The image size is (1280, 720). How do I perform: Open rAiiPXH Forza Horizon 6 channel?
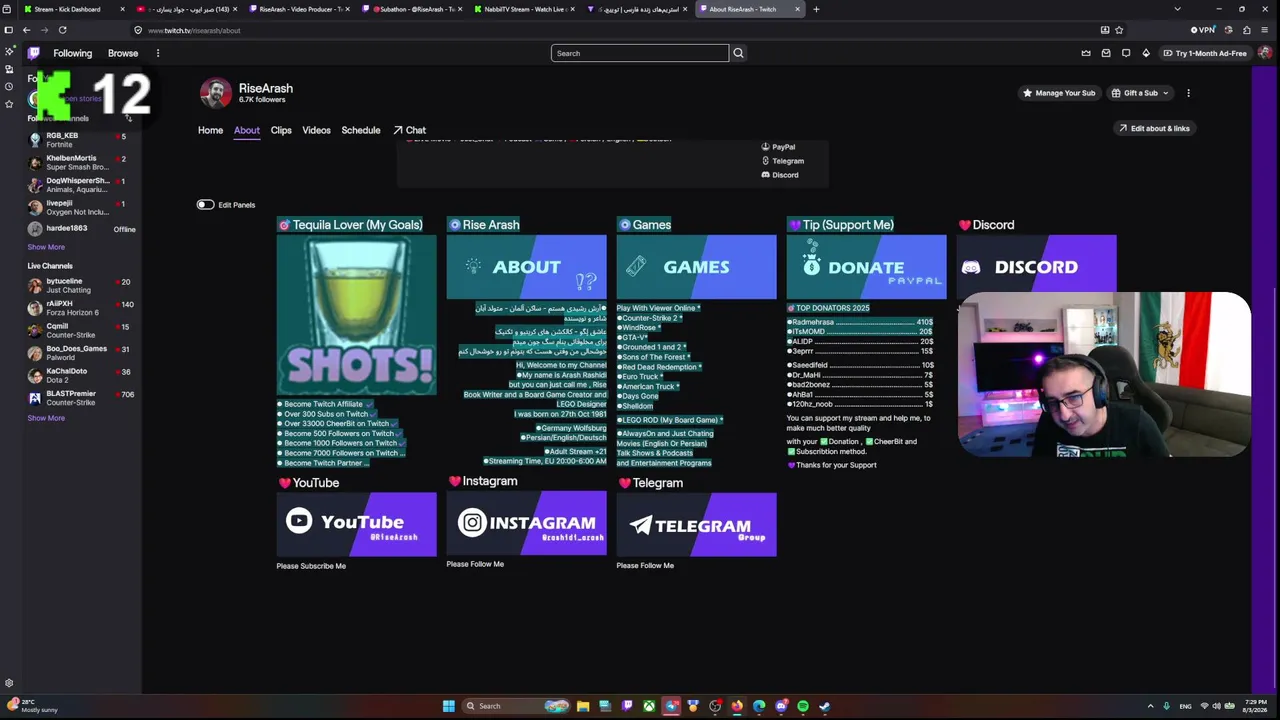pos(81,308)
